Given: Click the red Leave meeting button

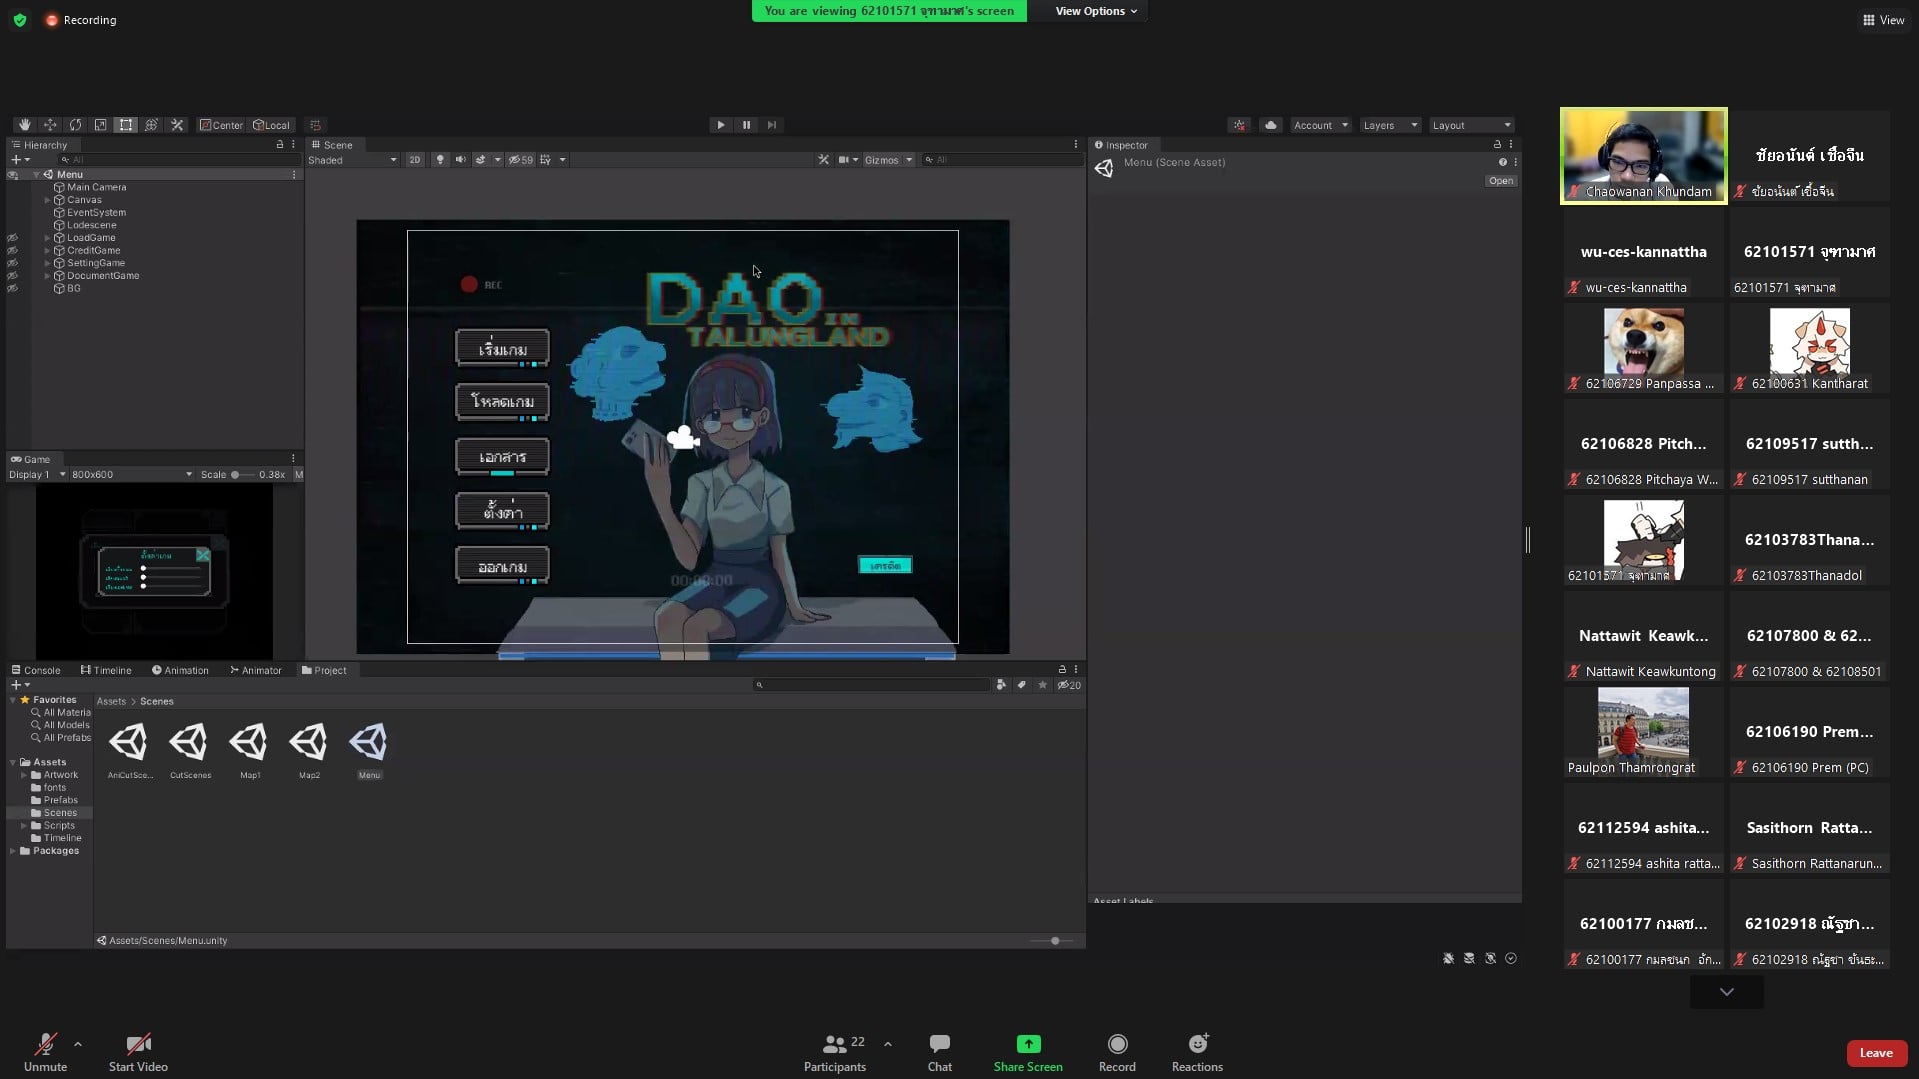Looking at the screenshot, I should [1875, 1053].
